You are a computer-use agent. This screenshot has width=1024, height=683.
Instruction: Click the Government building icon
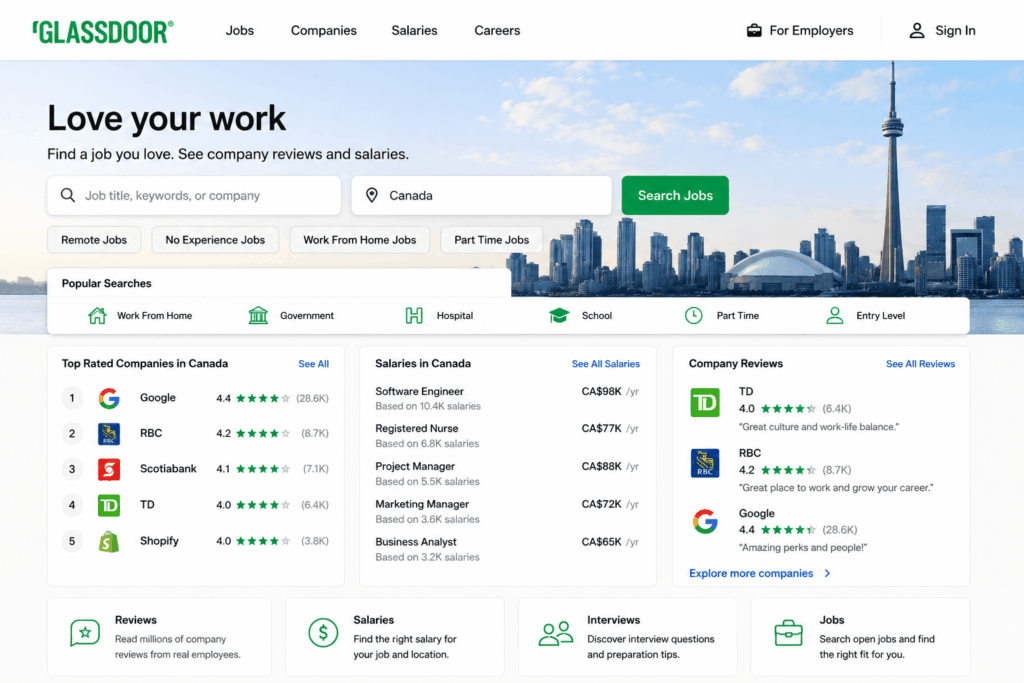pos(258,315)
